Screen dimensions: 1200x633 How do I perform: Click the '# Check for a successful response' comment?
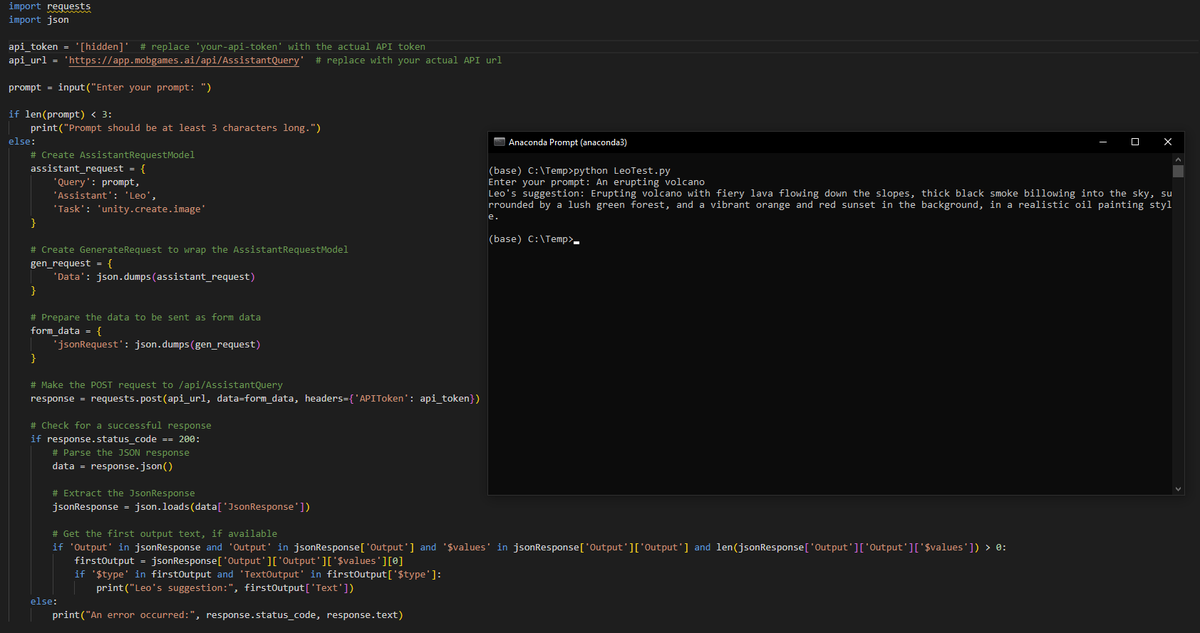click(120, 425)
